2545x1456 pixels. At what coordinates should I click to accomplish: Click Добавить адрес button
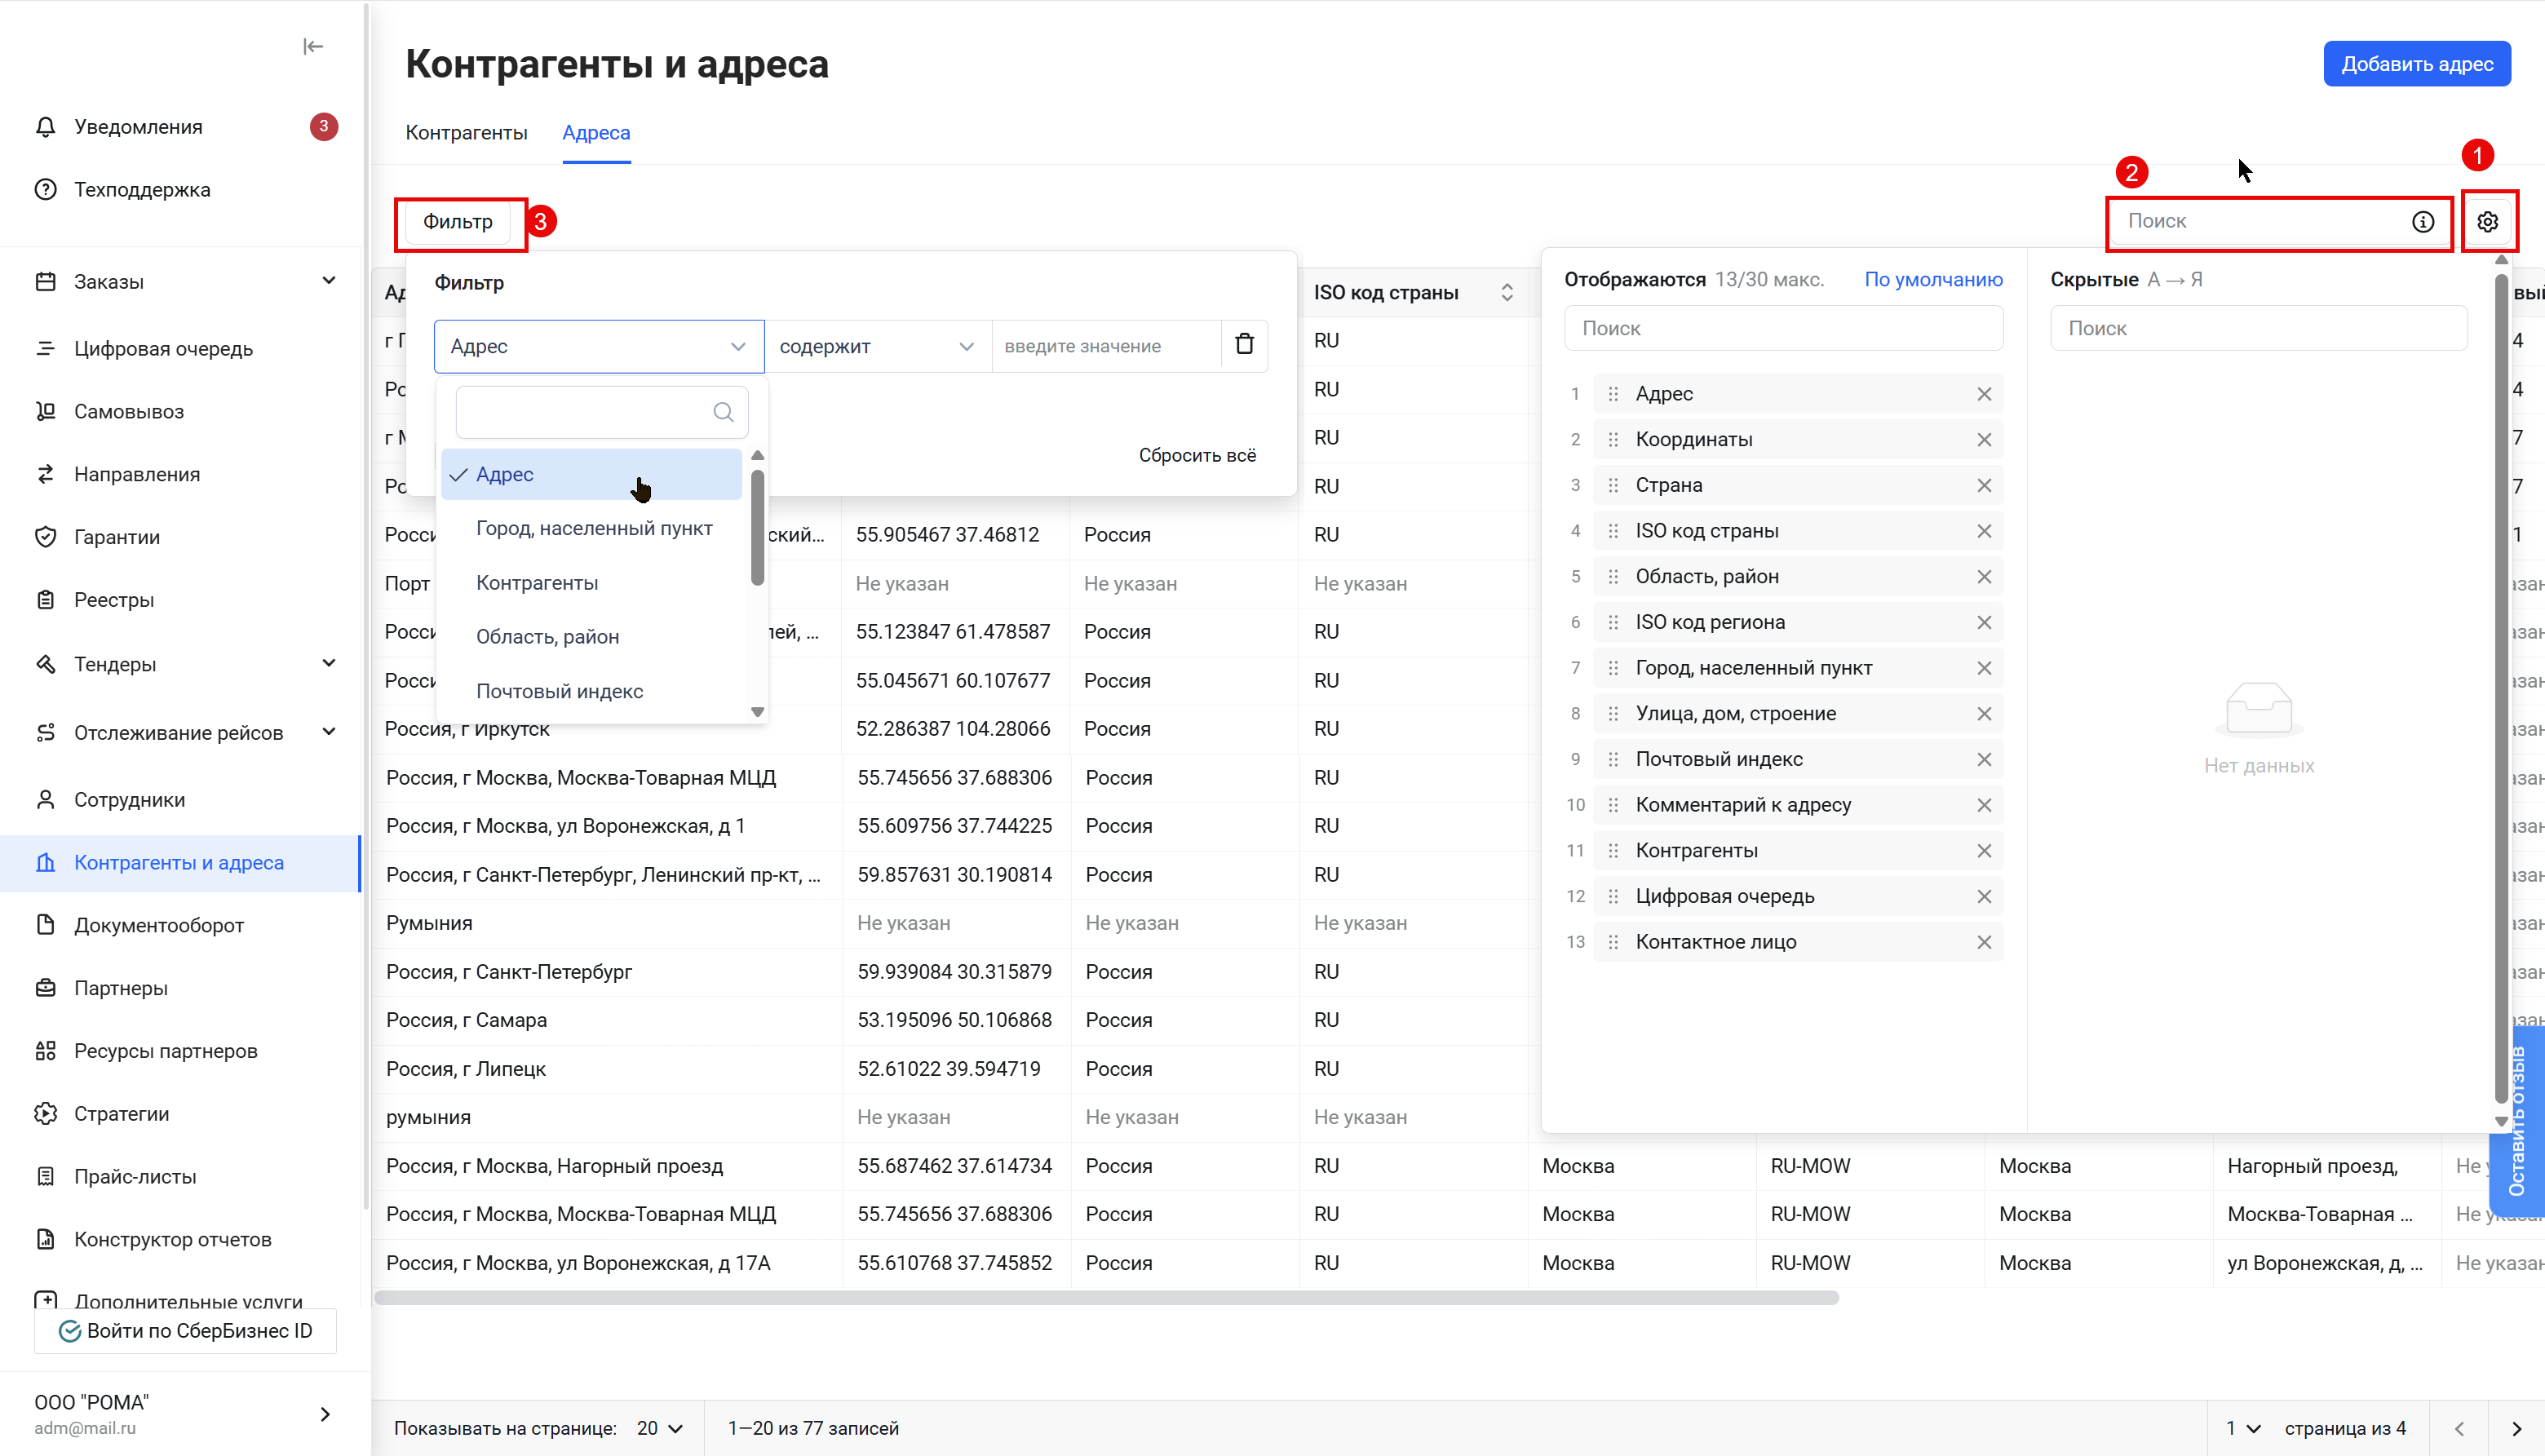[x=2416, y=64]
